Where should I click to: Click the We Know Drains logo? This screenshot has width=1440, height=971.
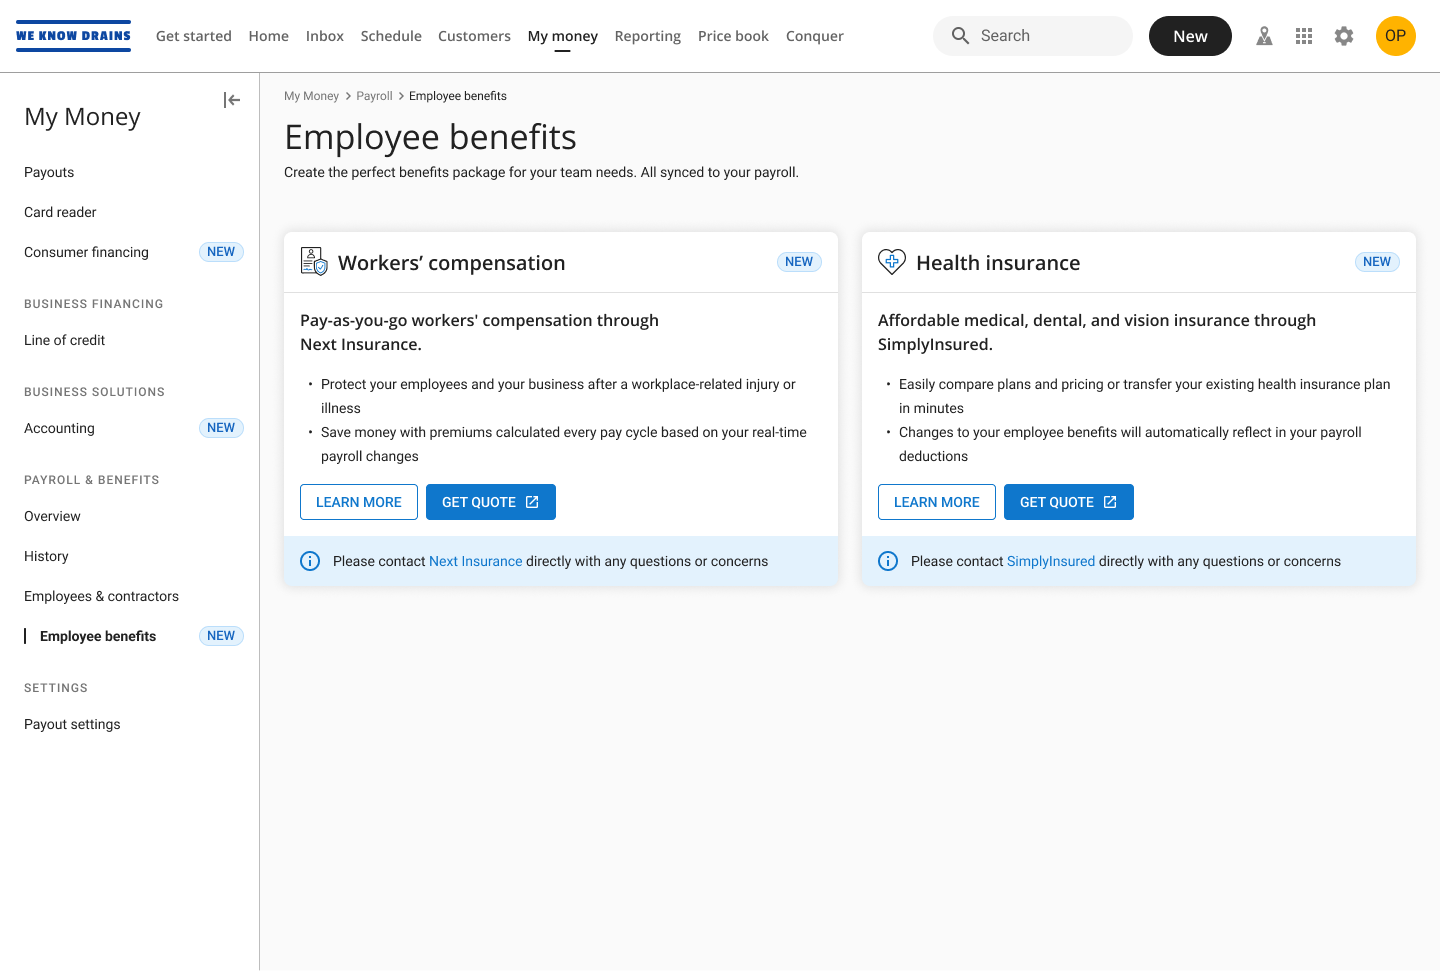coord(74,36)
